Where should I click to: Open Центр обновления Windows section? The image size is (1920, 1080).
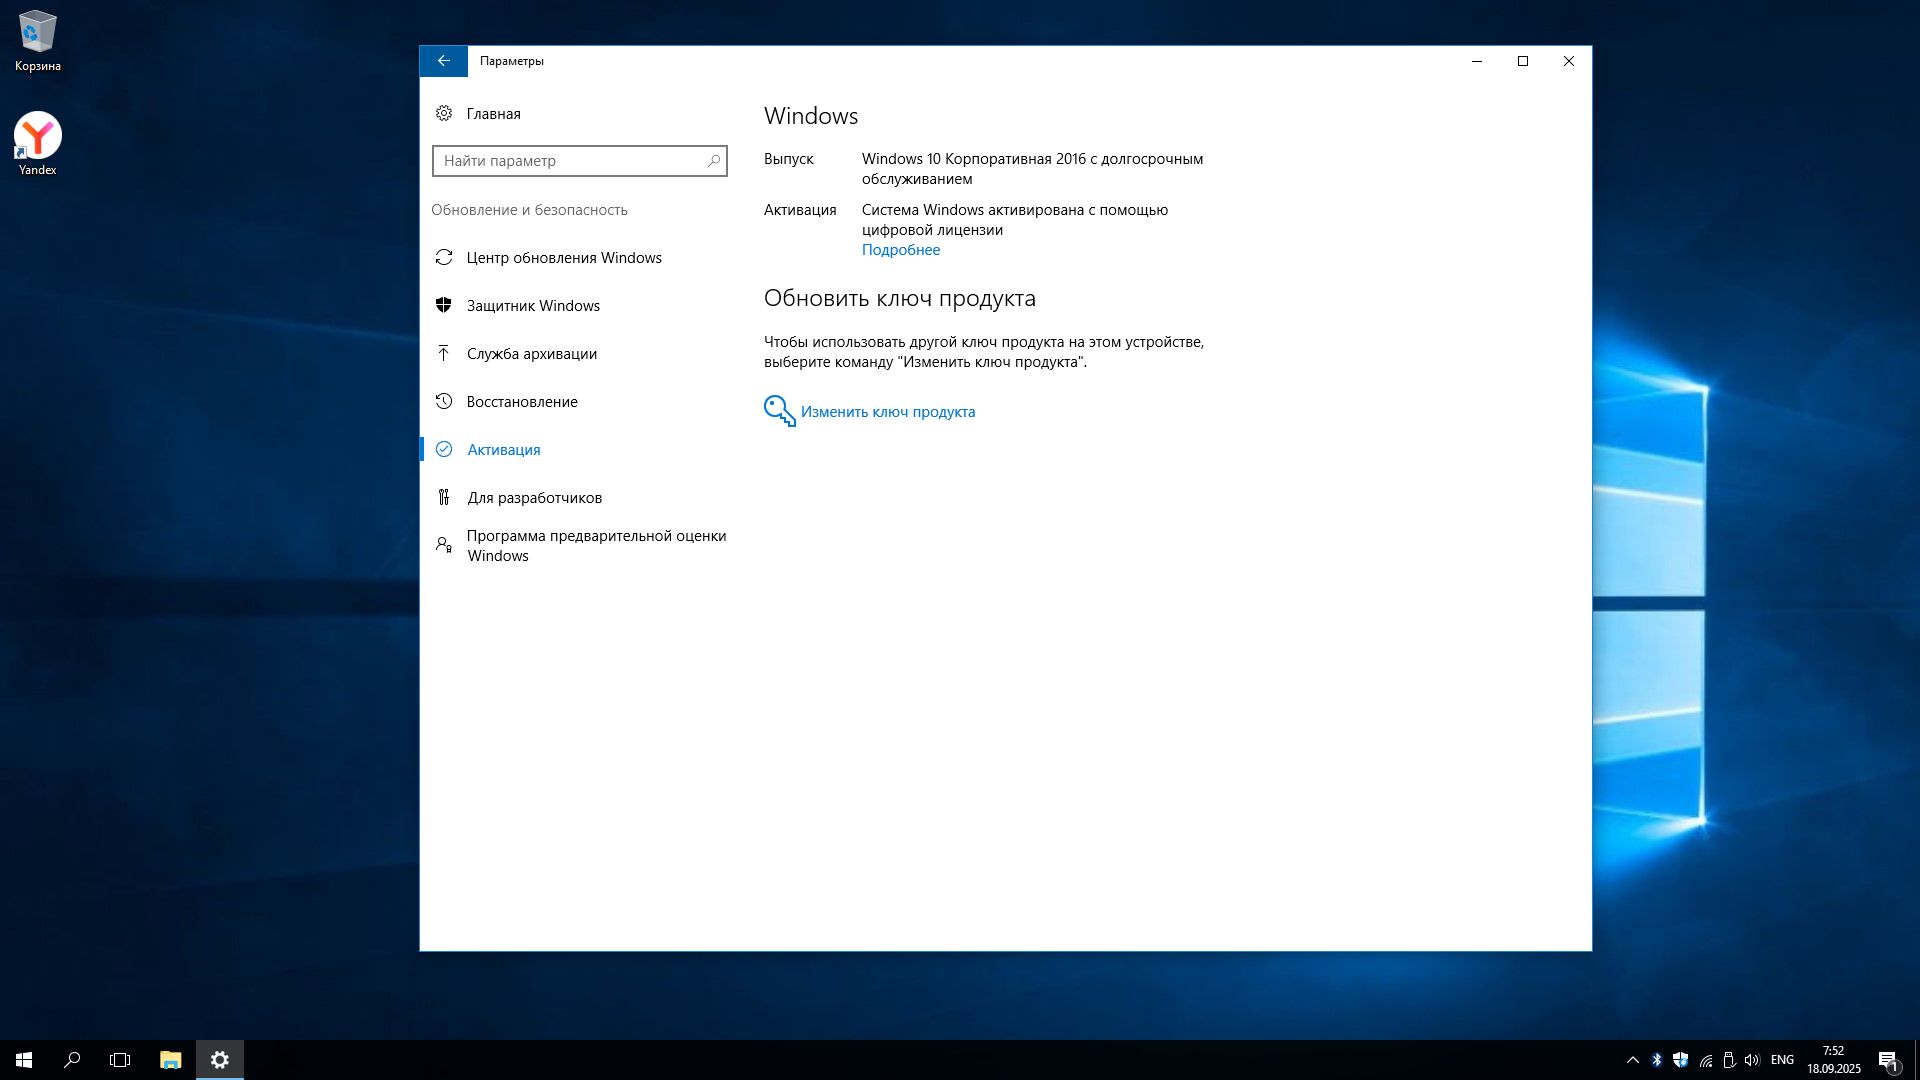(x=563, y=258)
